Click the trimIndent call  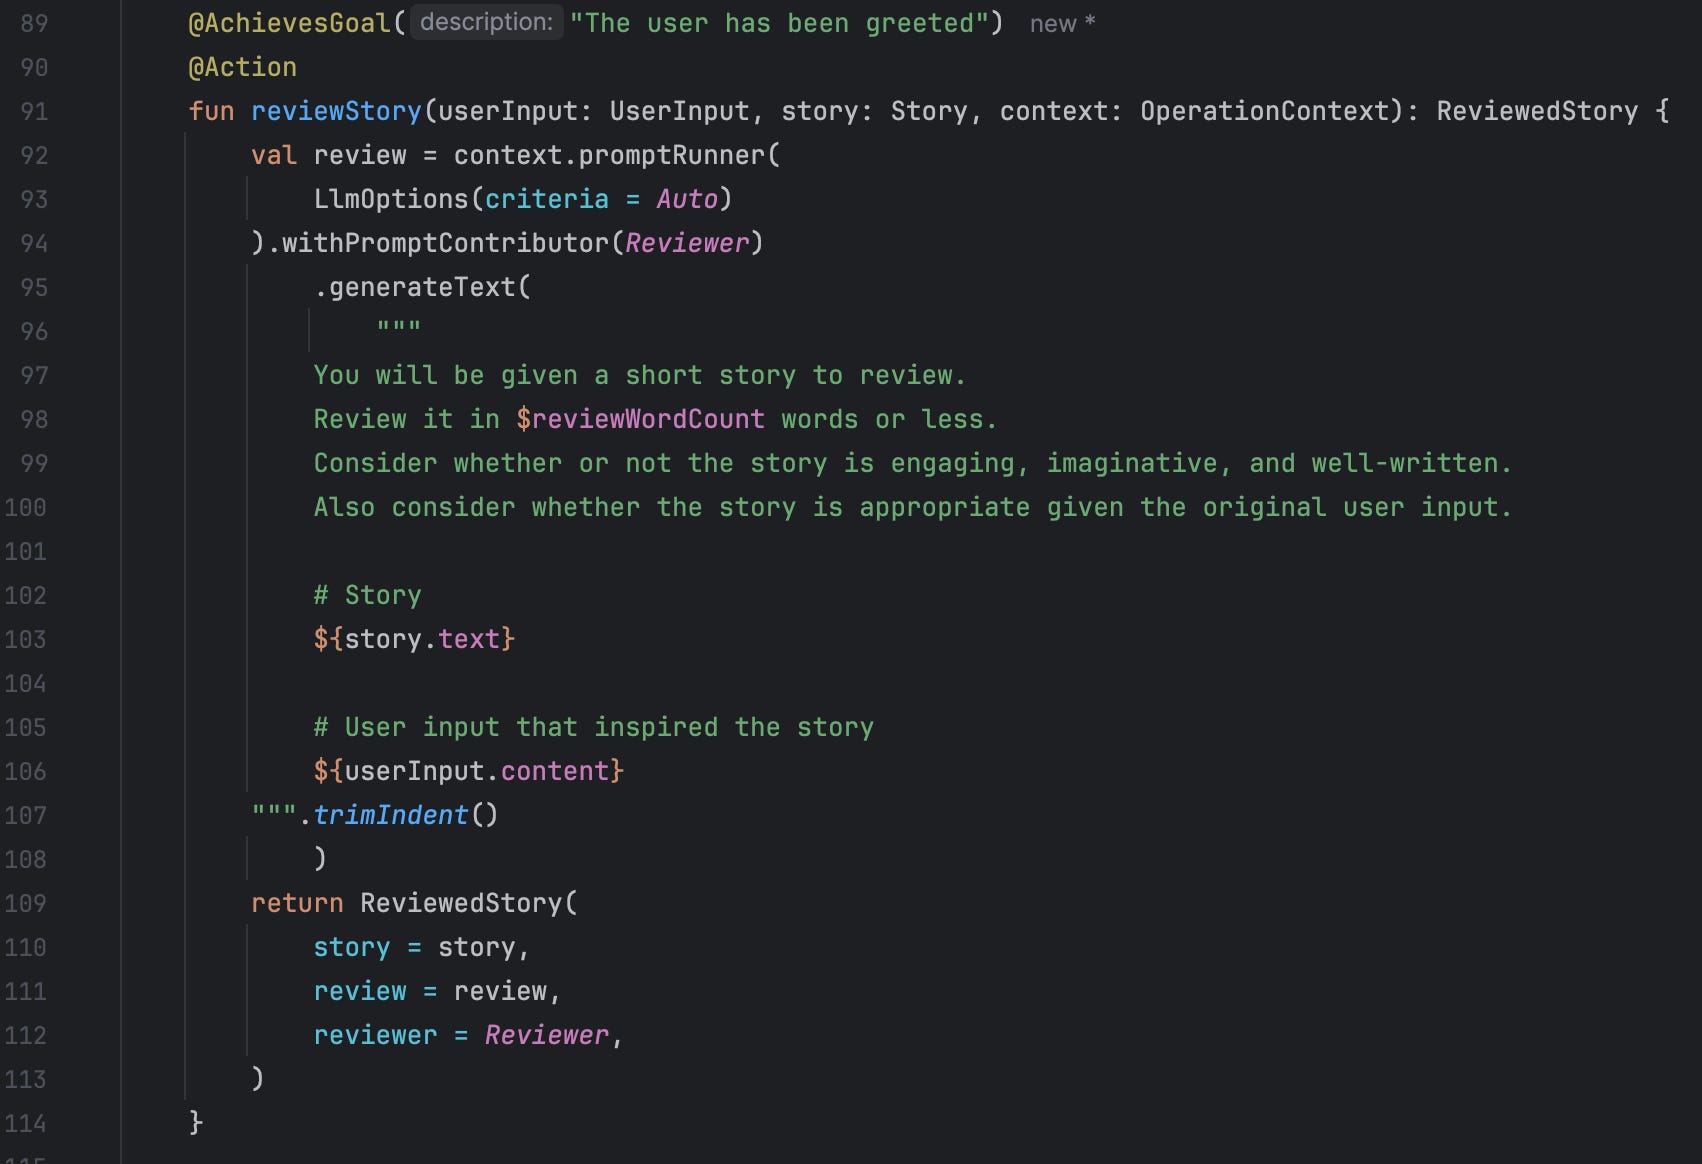point(391,815)
